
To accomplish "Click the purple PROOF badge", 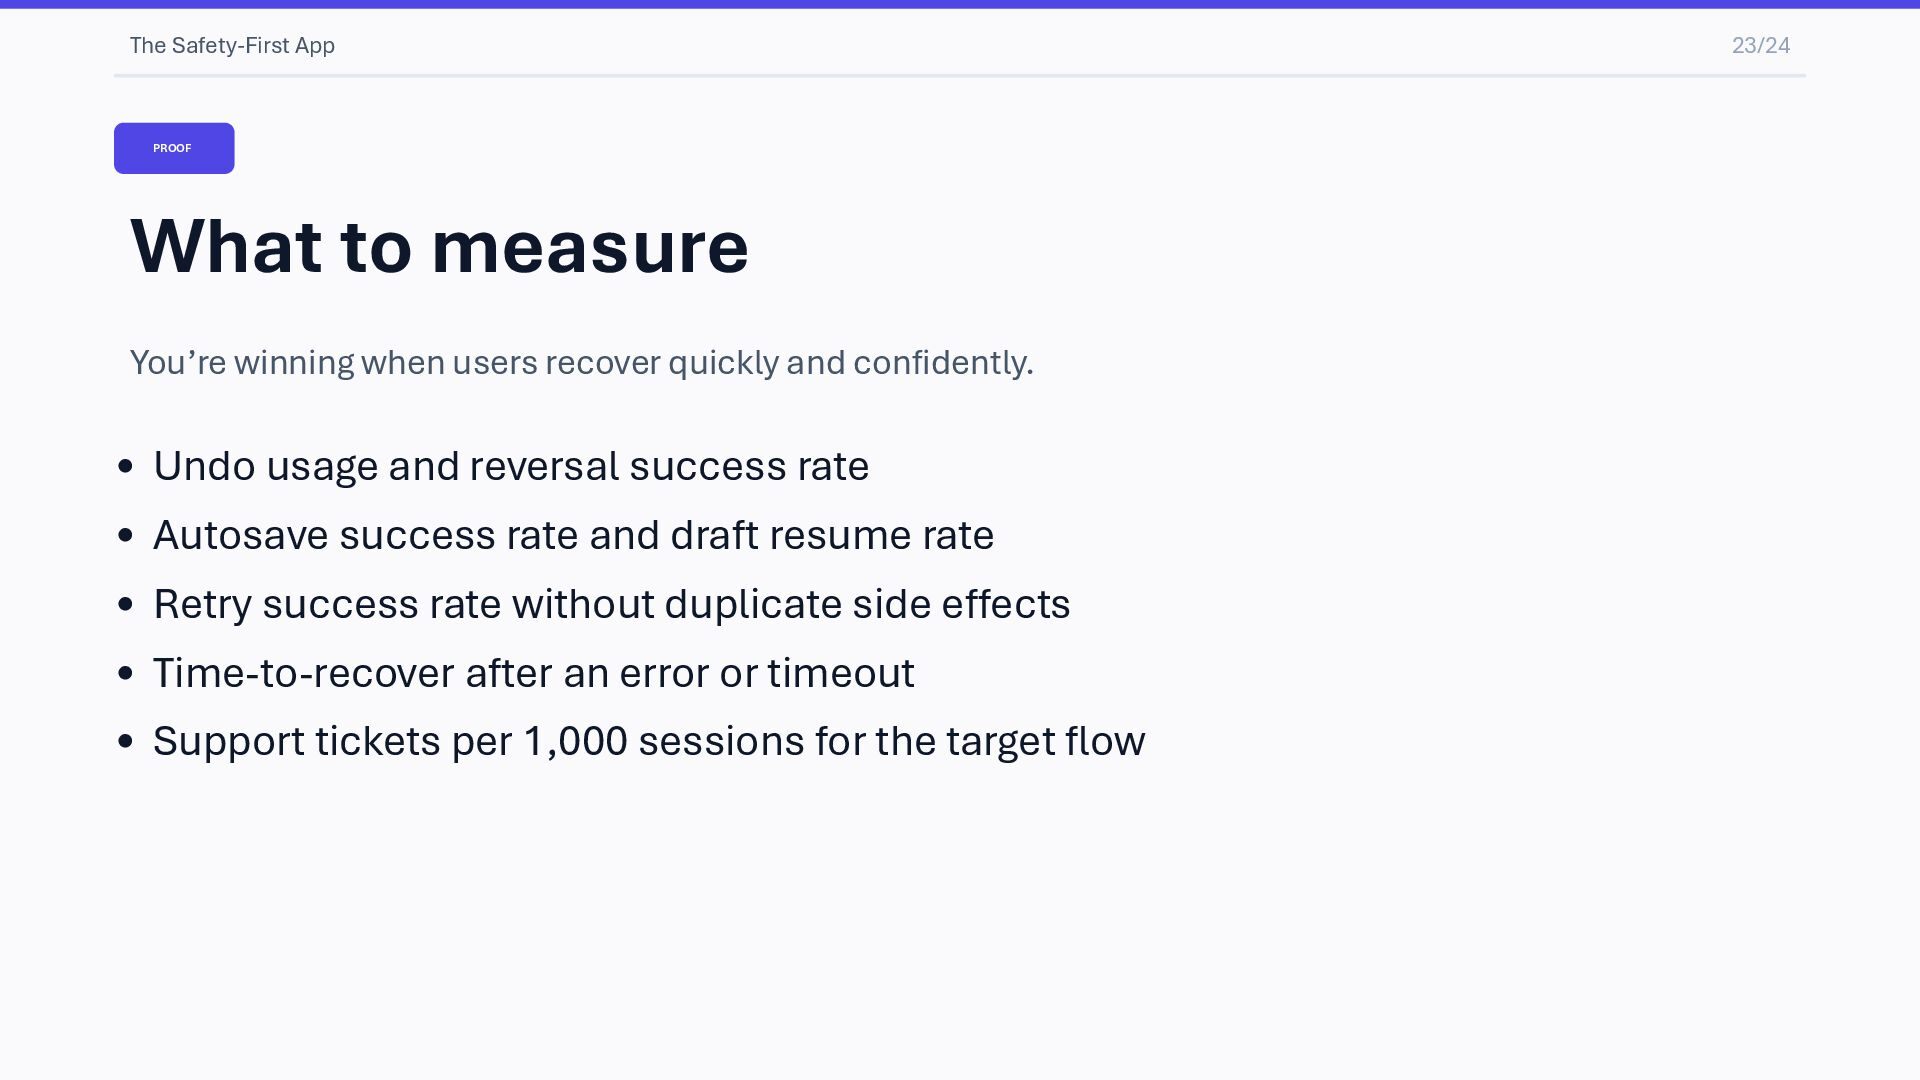I will click(x=174, y=148).
